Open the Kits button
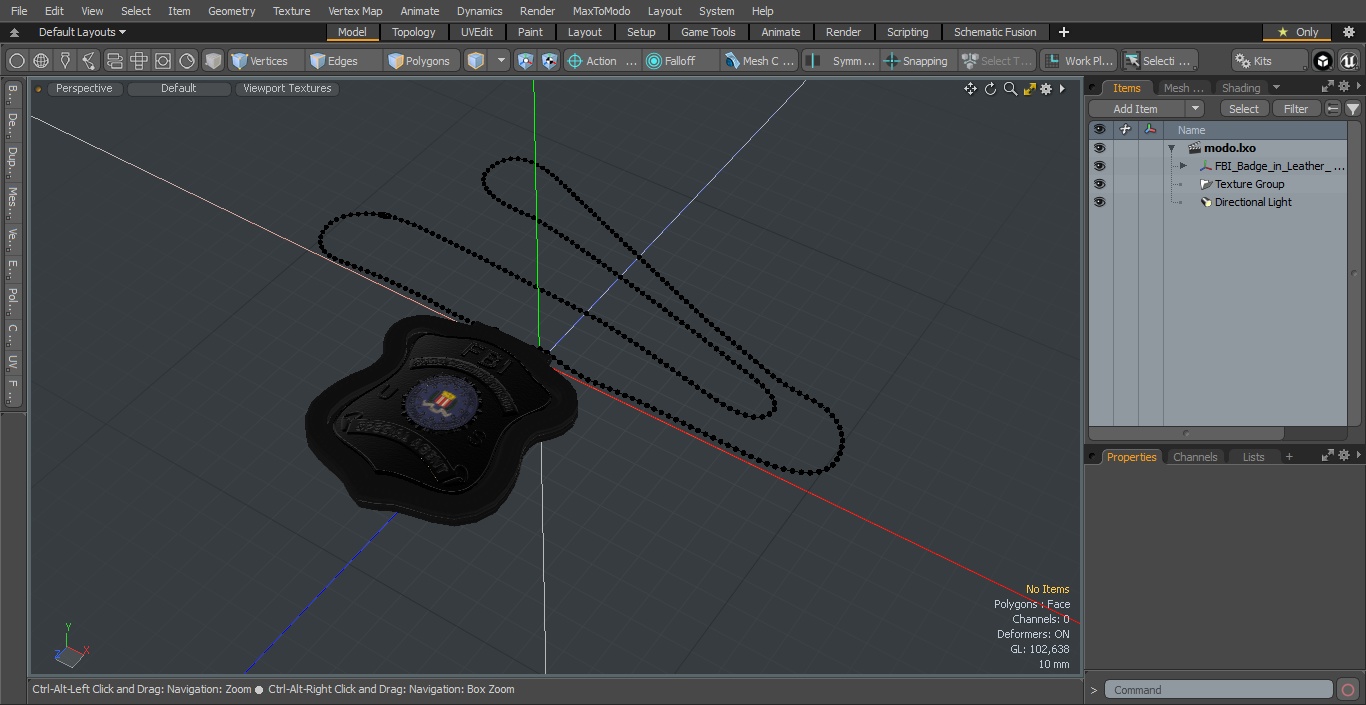This screenshot has width=1366, height=705. click(x=1269, y=61)
